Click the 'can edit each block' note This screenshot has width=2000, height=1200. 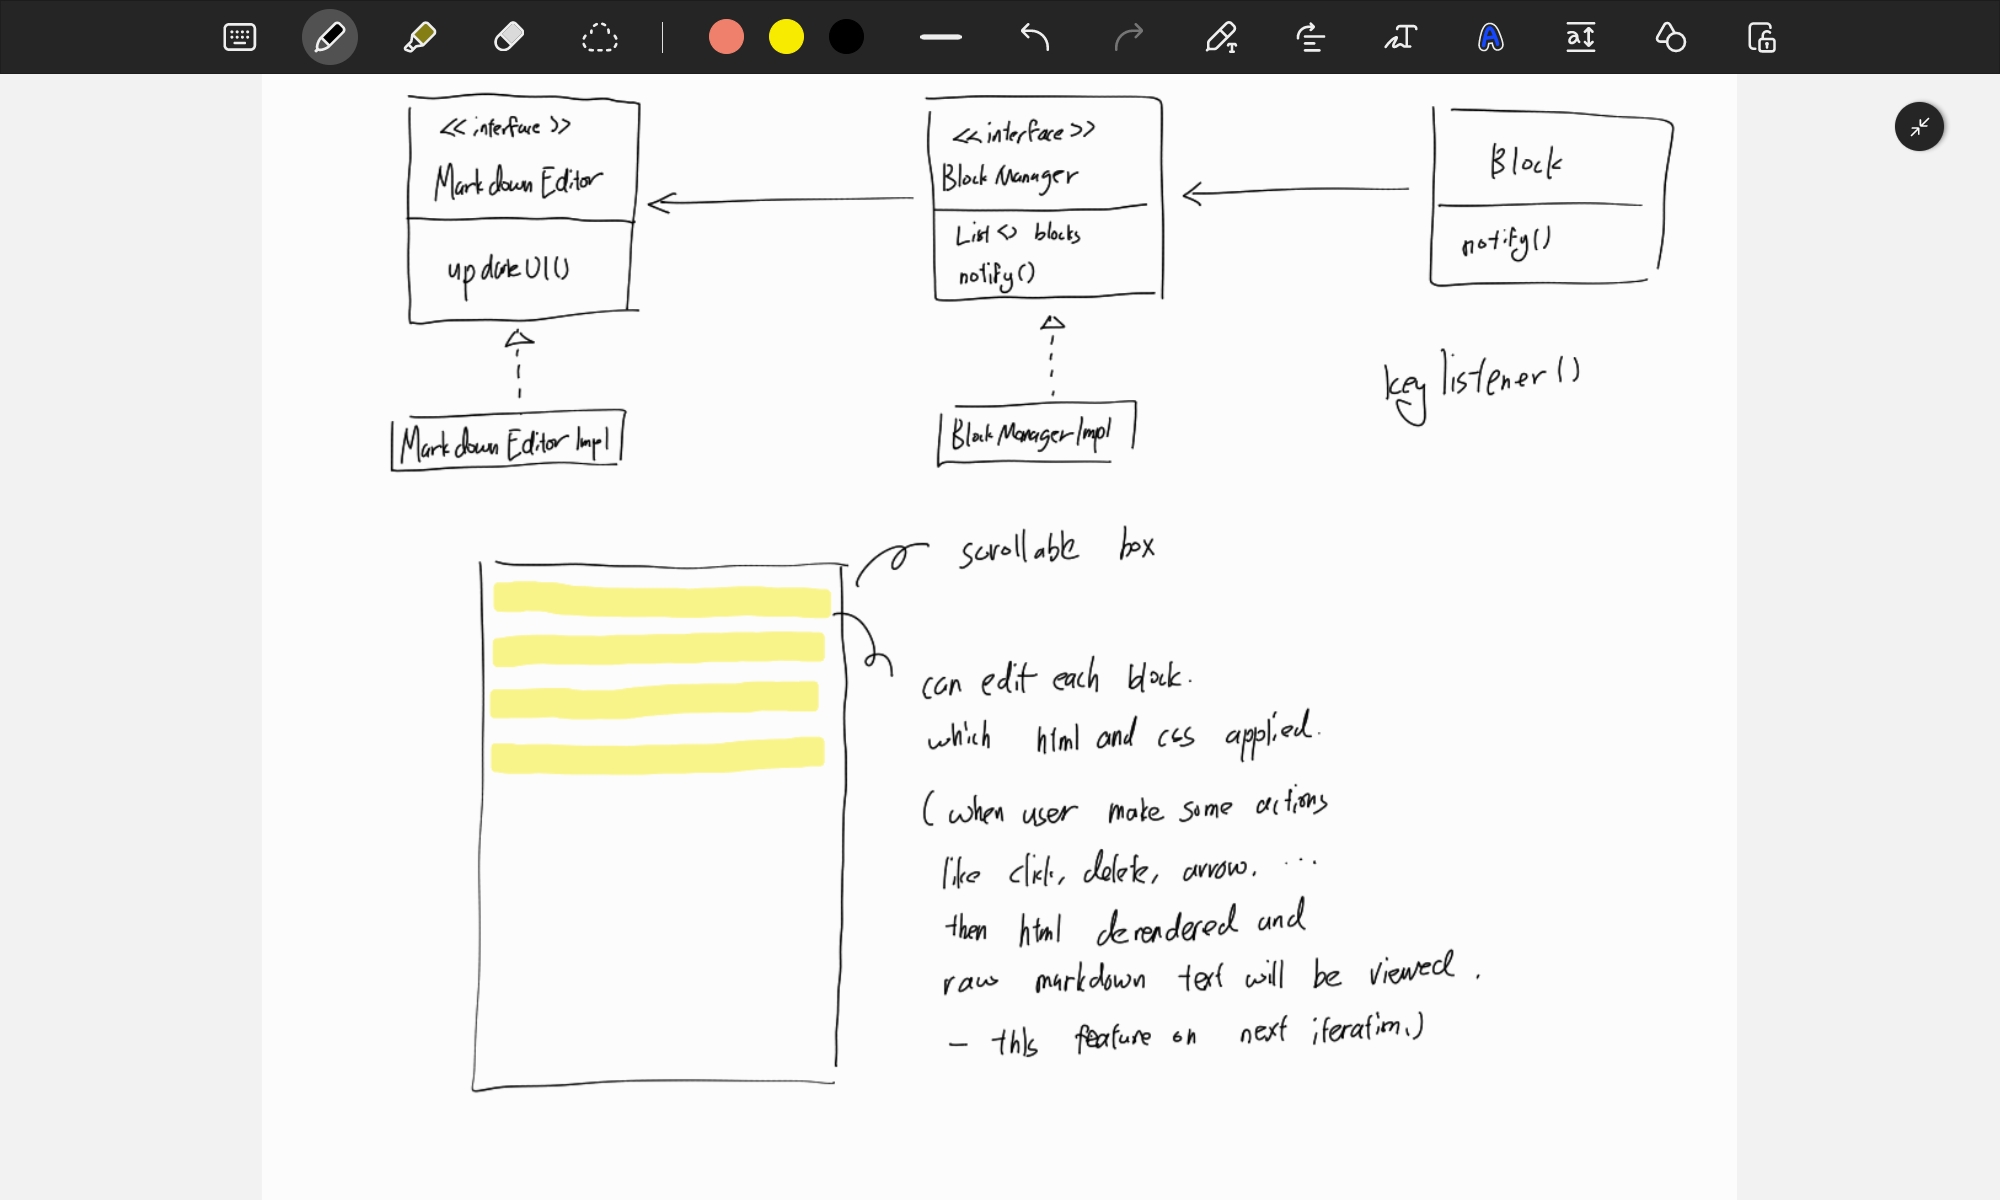coord(1056,678)
